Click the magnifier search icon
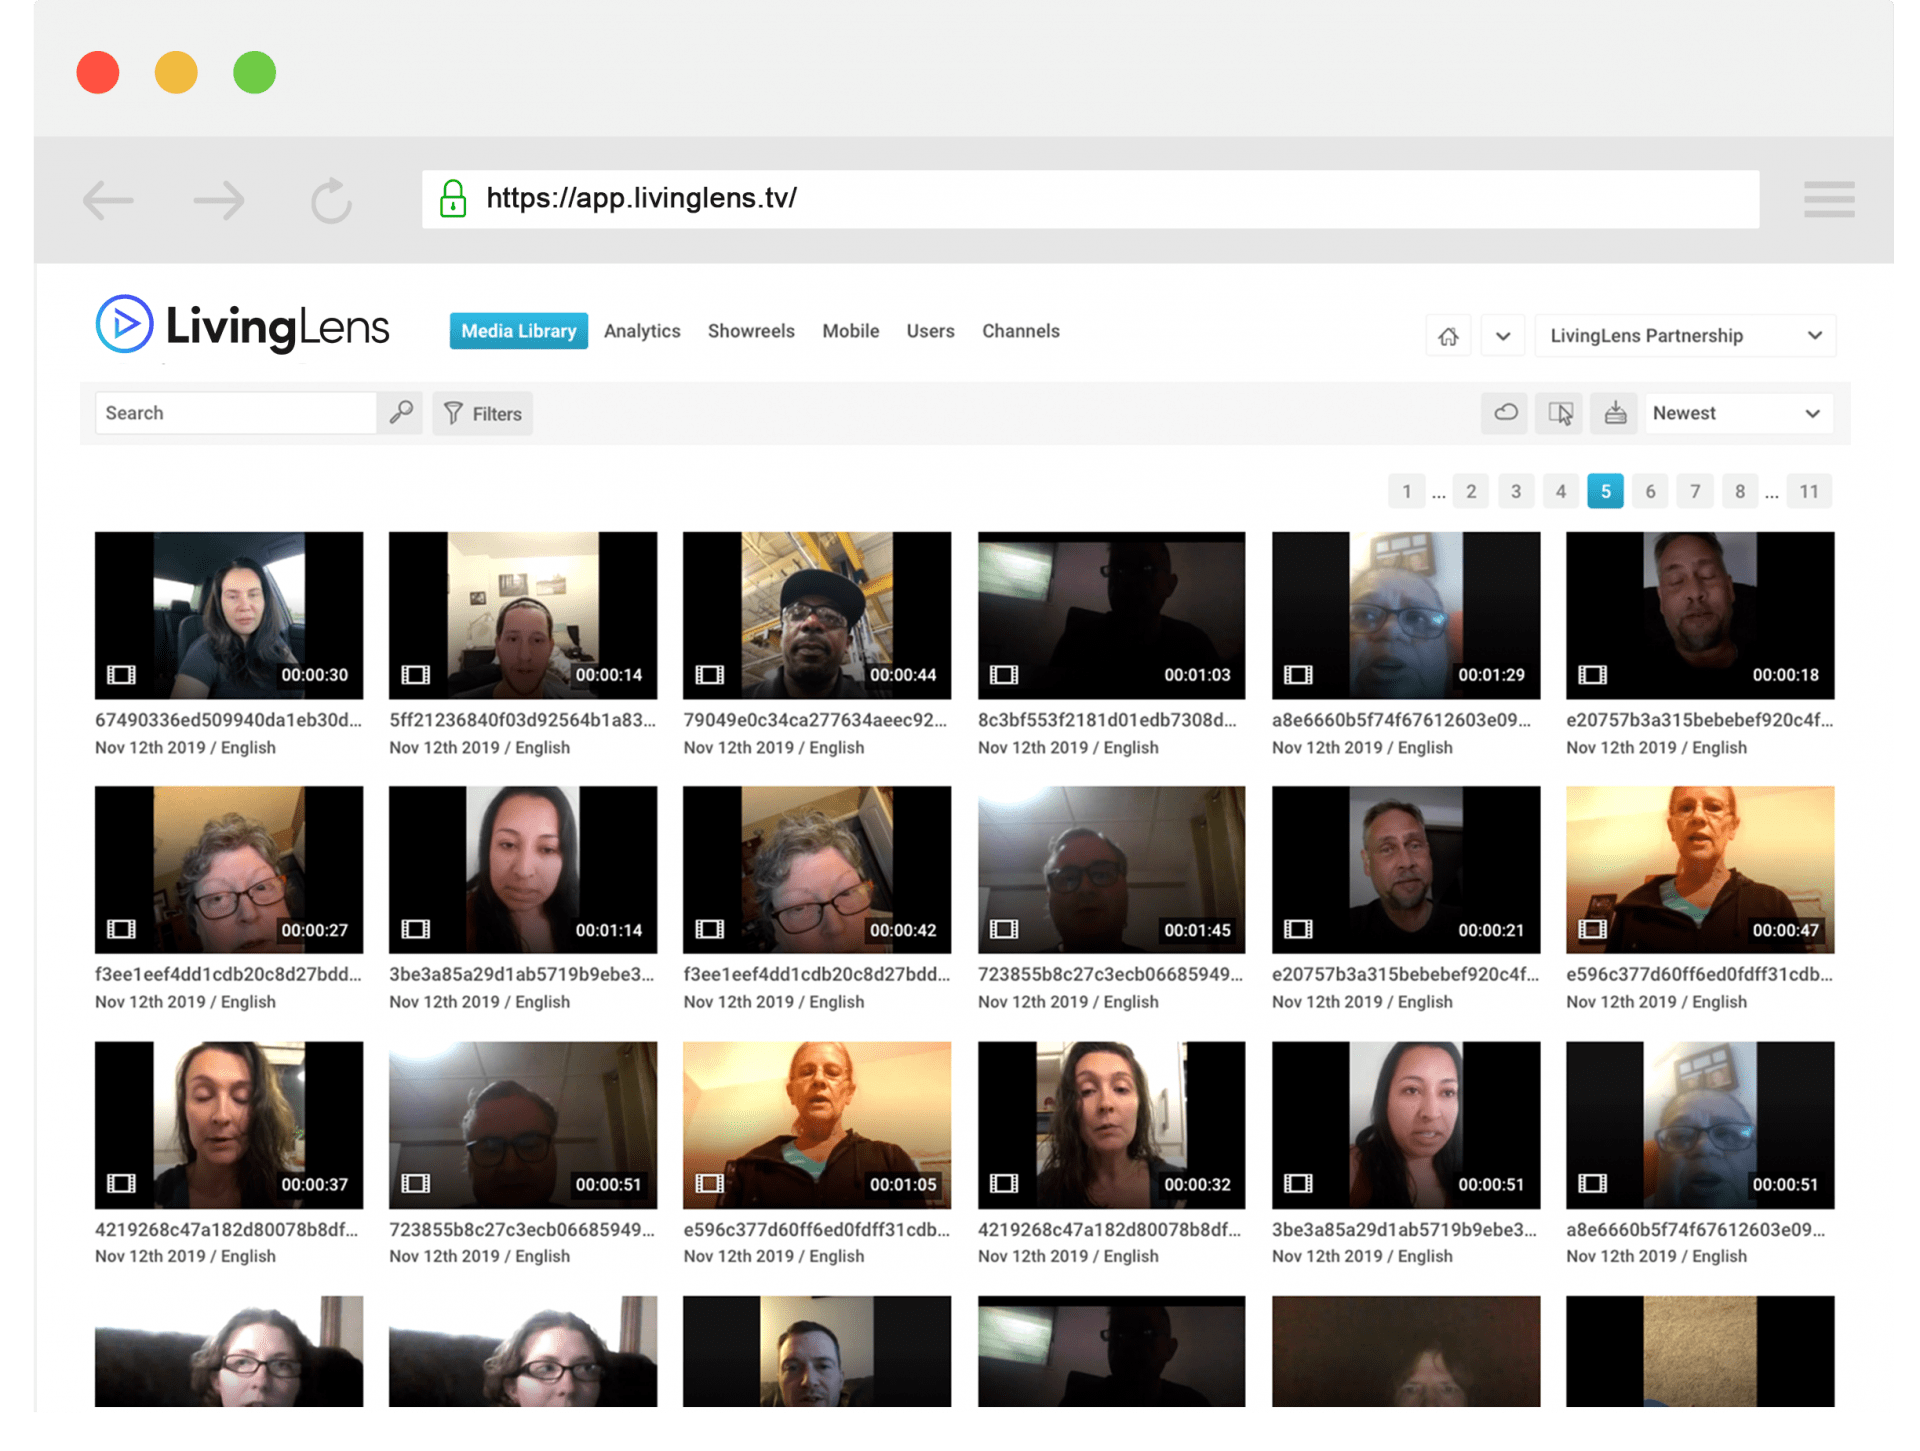This screenshot has height=1451, width=1920. click(401, 413)
